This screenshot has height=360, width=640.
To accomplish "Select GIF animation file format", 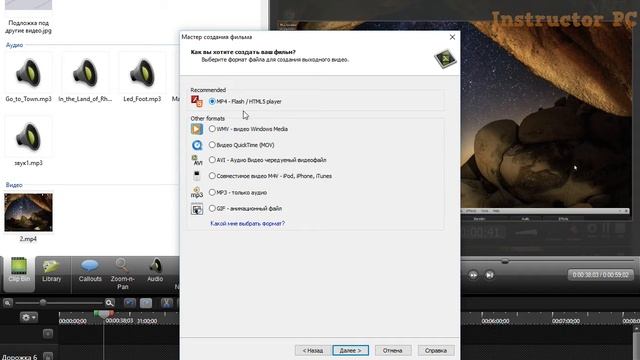I will 212,208.
